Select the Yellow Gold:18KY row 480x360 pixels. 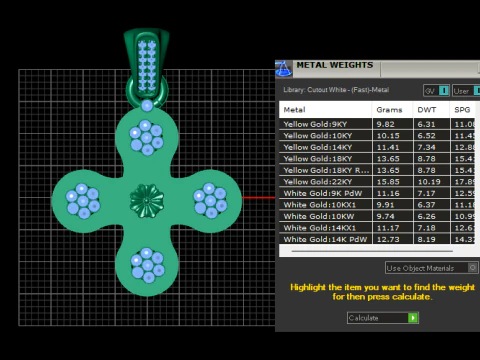(x=377, y=159)
